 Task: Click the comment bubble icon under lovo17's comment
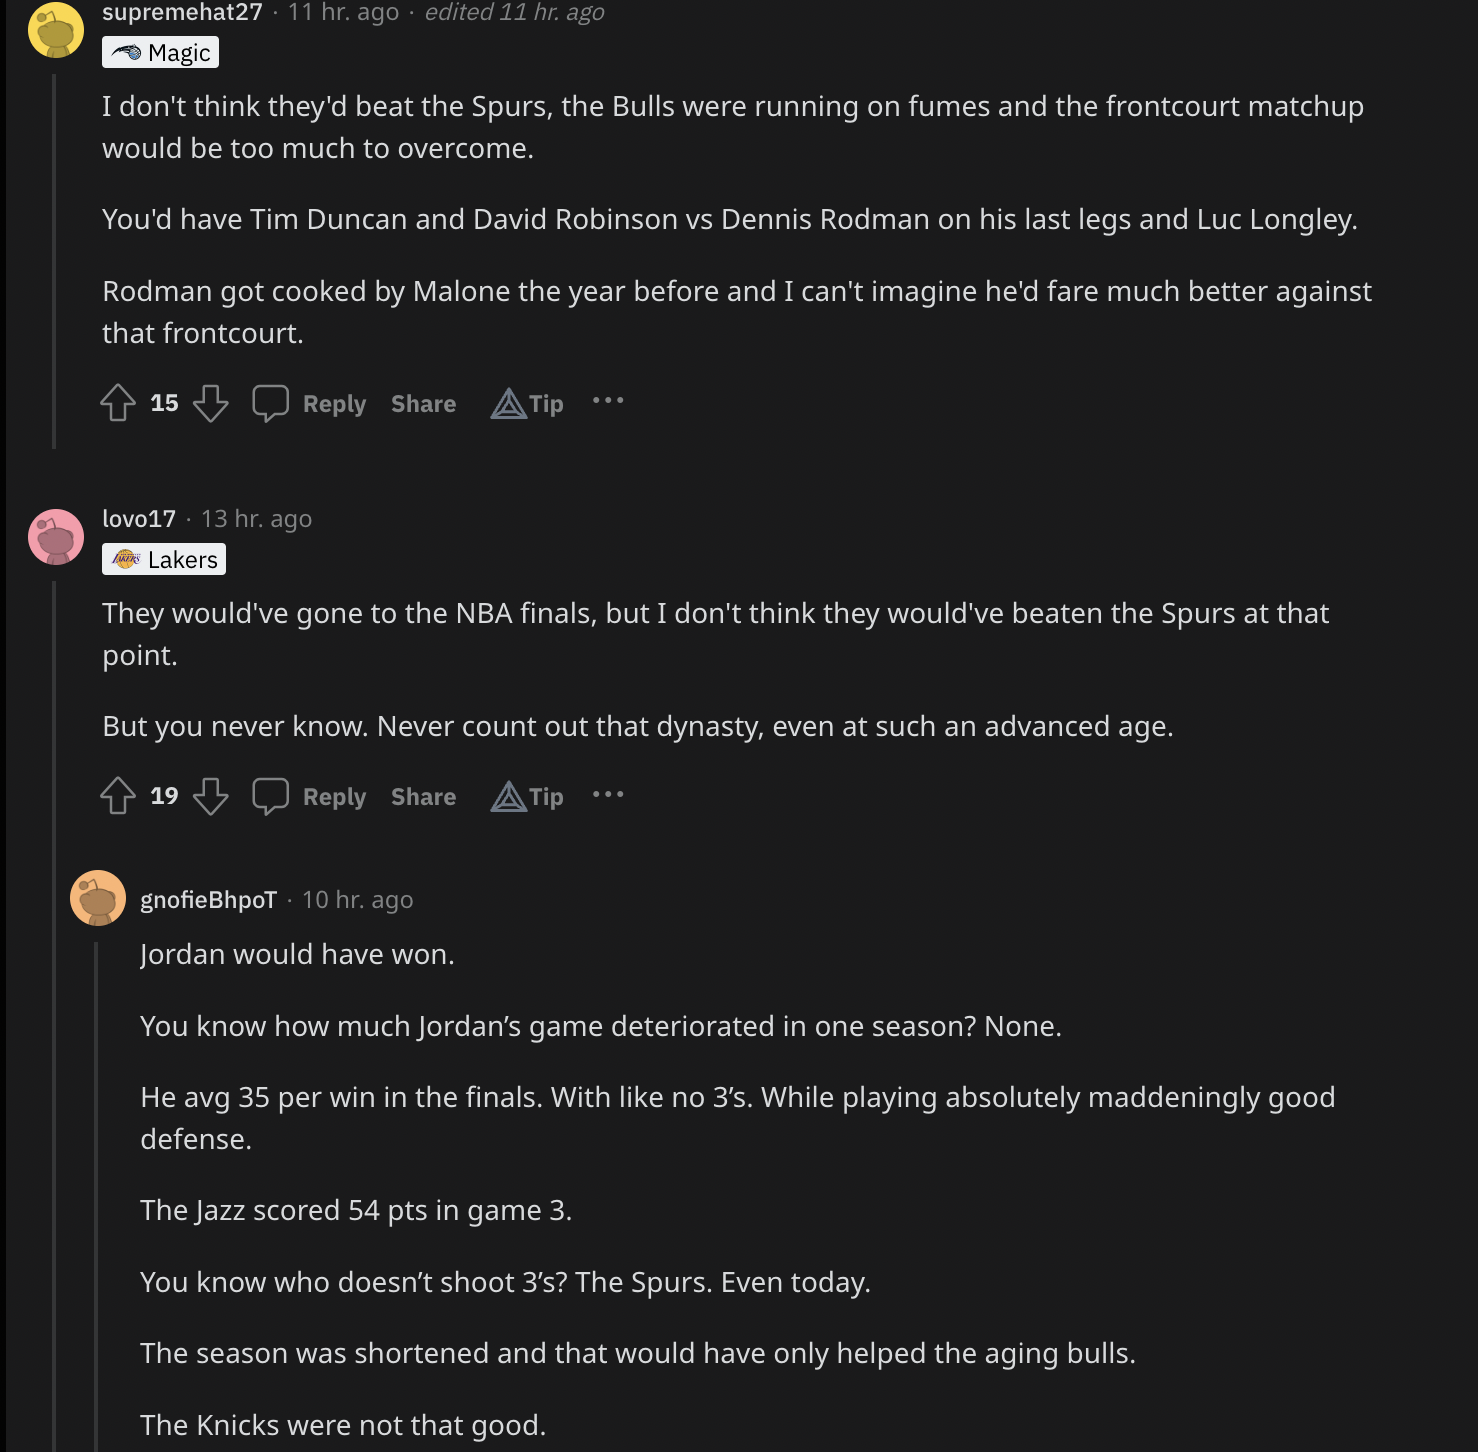click(270, 796)
